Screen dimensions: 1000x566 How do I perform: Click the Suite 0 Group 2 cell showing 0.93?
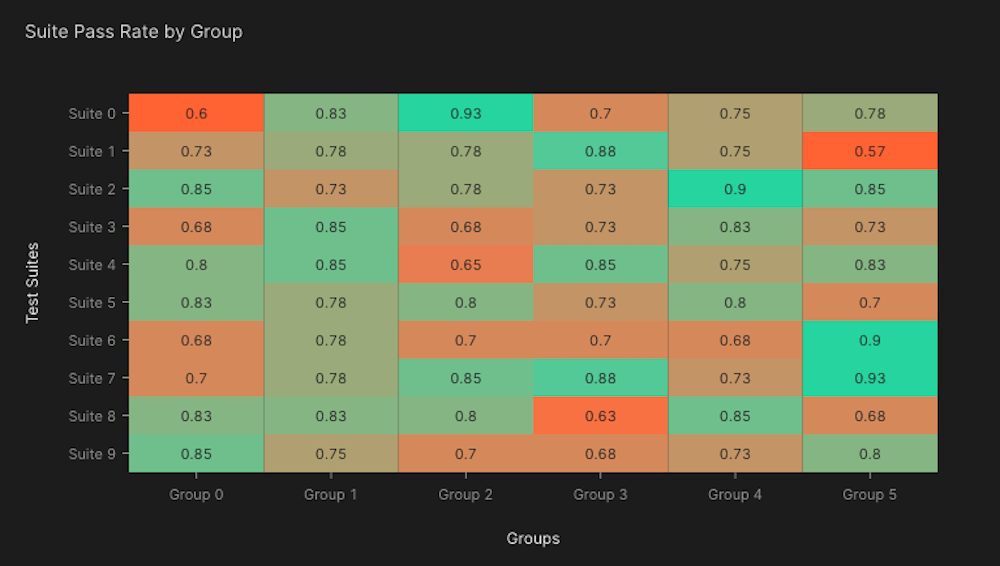click(466, 113)
